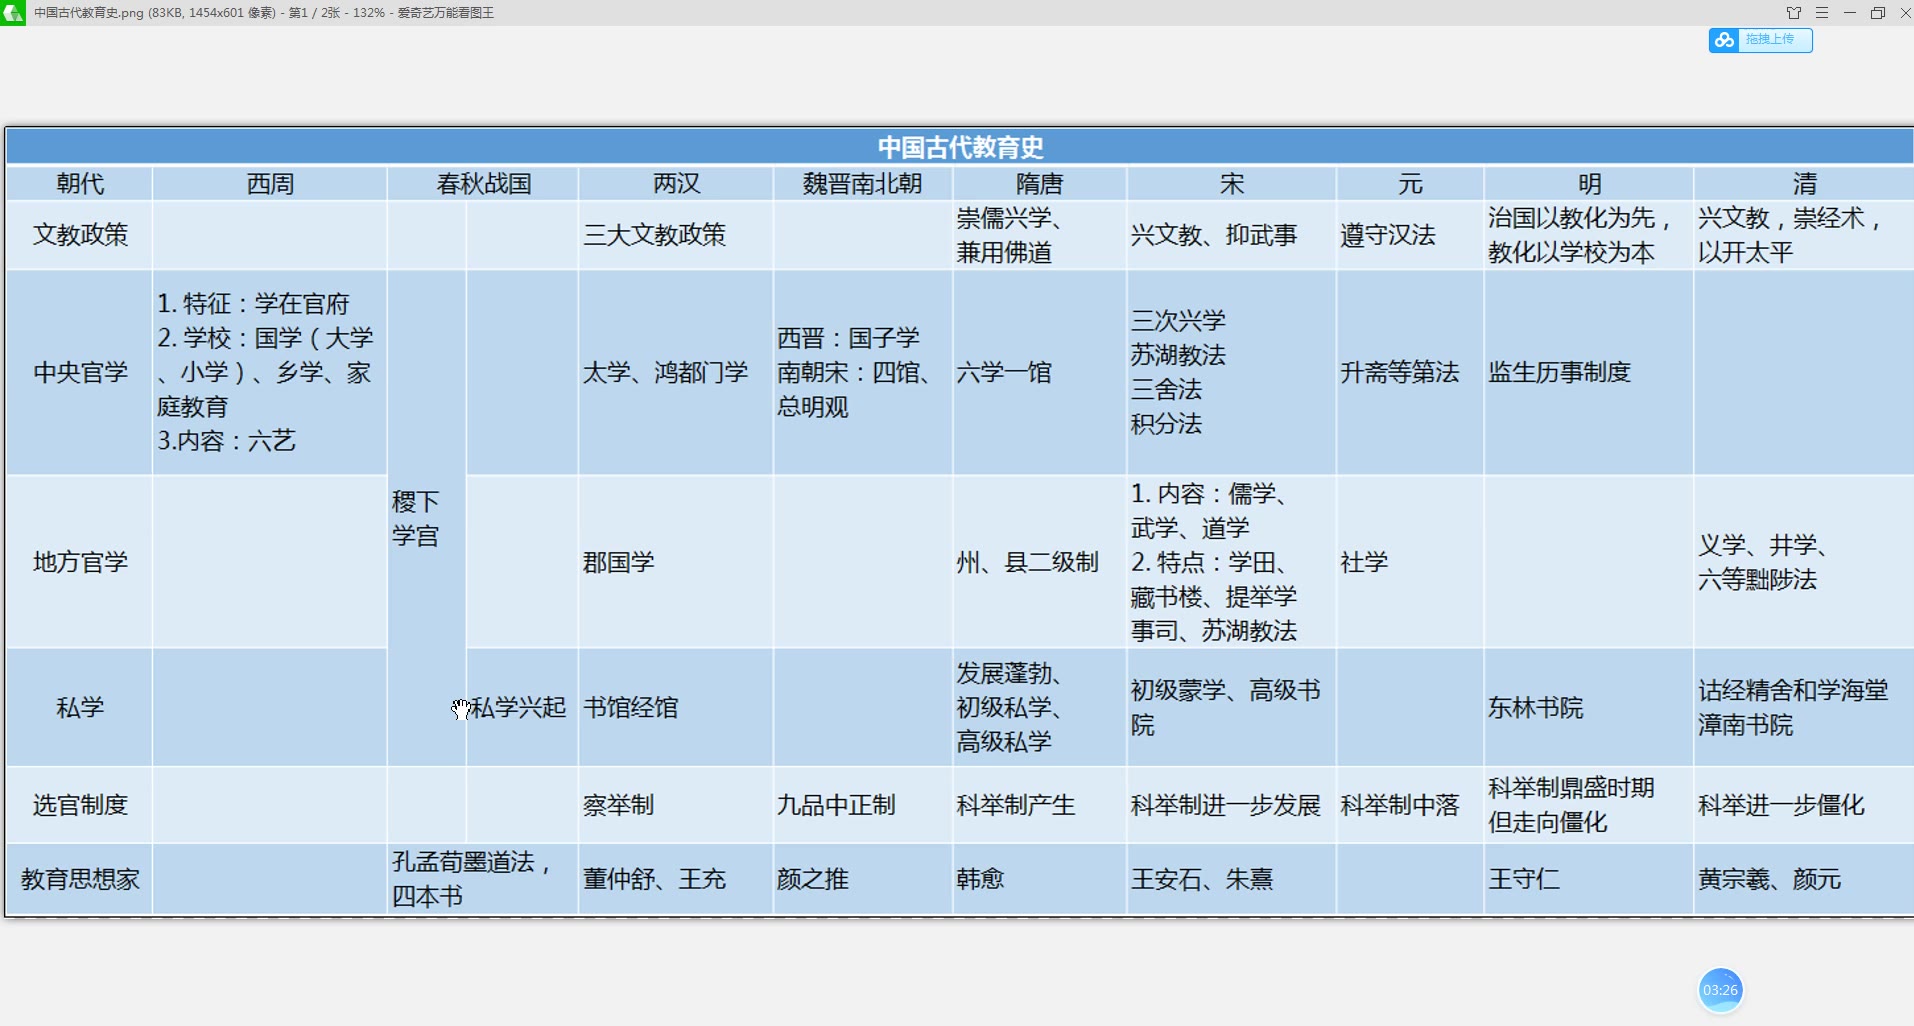
Task: Click the 书馆经馆 cell
Action: coord(676,707)
